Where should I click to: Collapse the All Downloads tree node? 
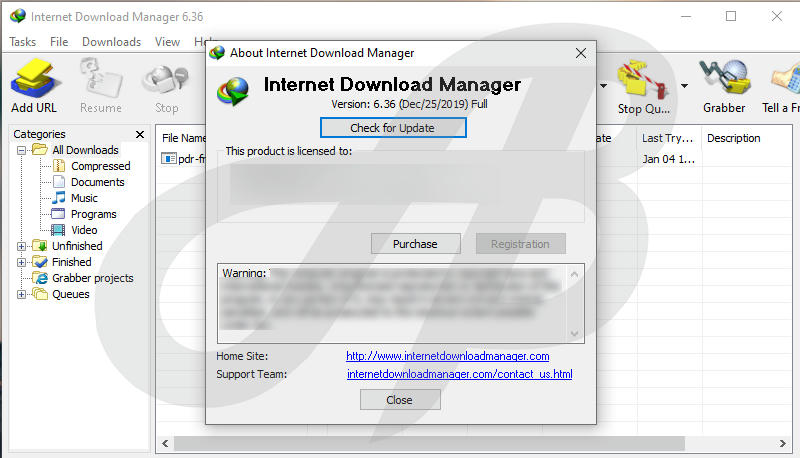[21, 150]
